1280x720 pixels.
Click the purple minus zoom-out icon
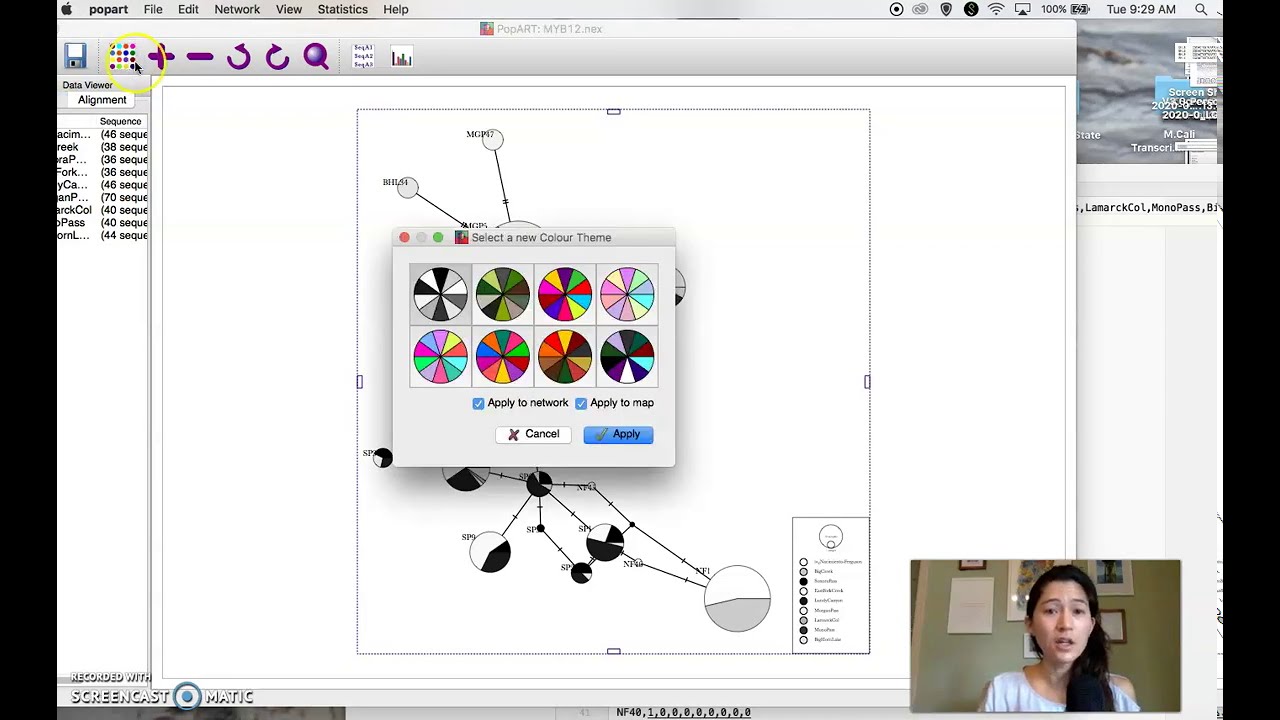click(200, 57)
